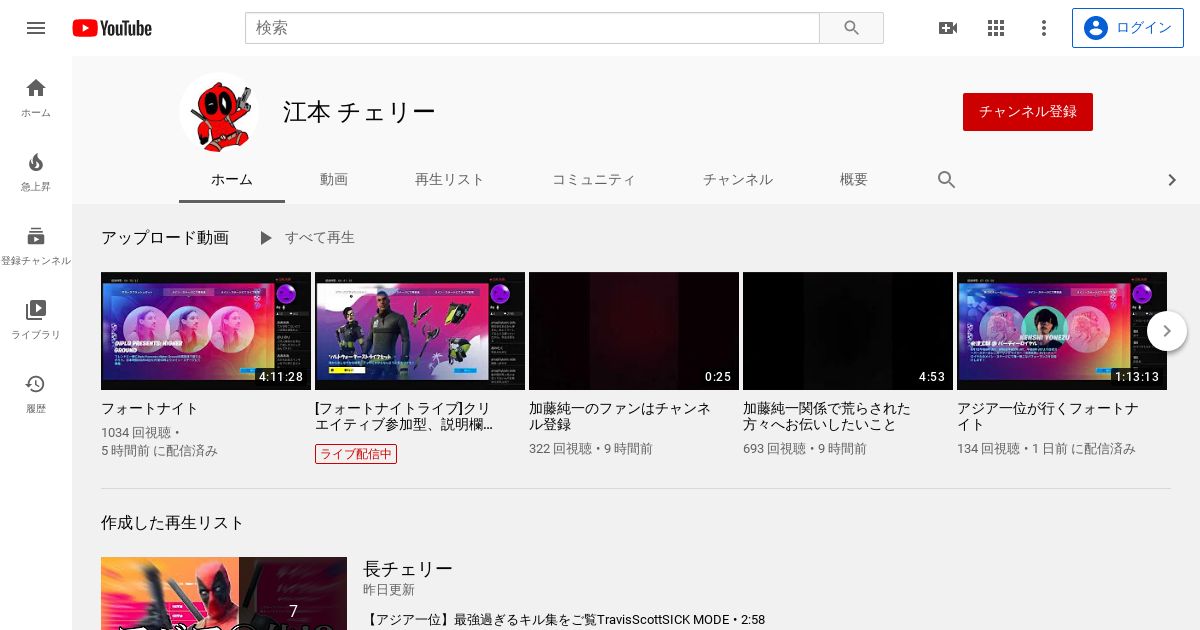Open 履歴 history in sidebar

coord(36,394)
